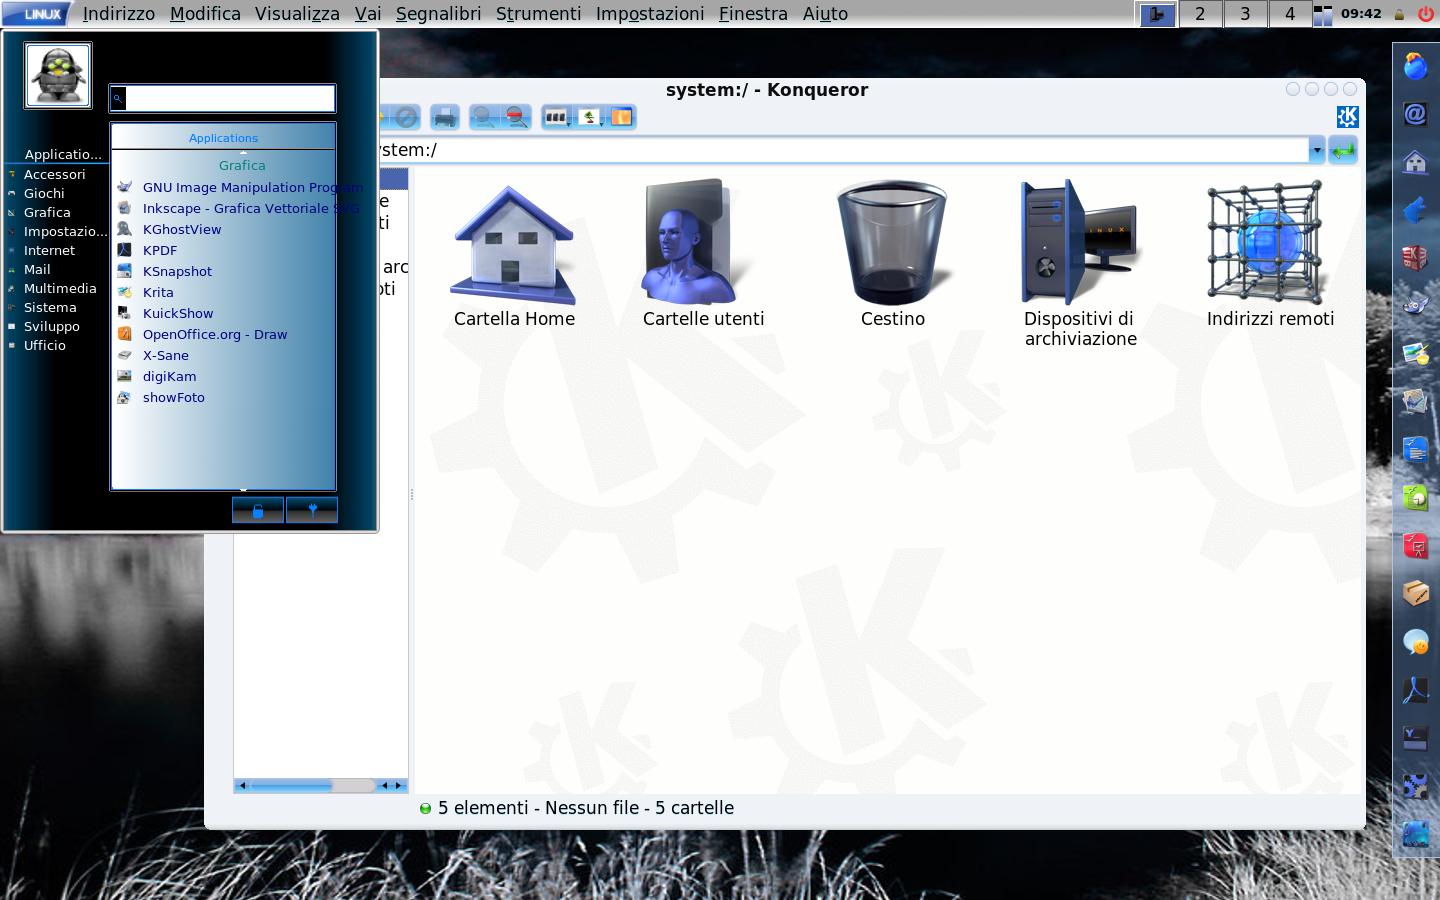
Task: Expand the location bar history dropdown
Action: [1316, 151]
